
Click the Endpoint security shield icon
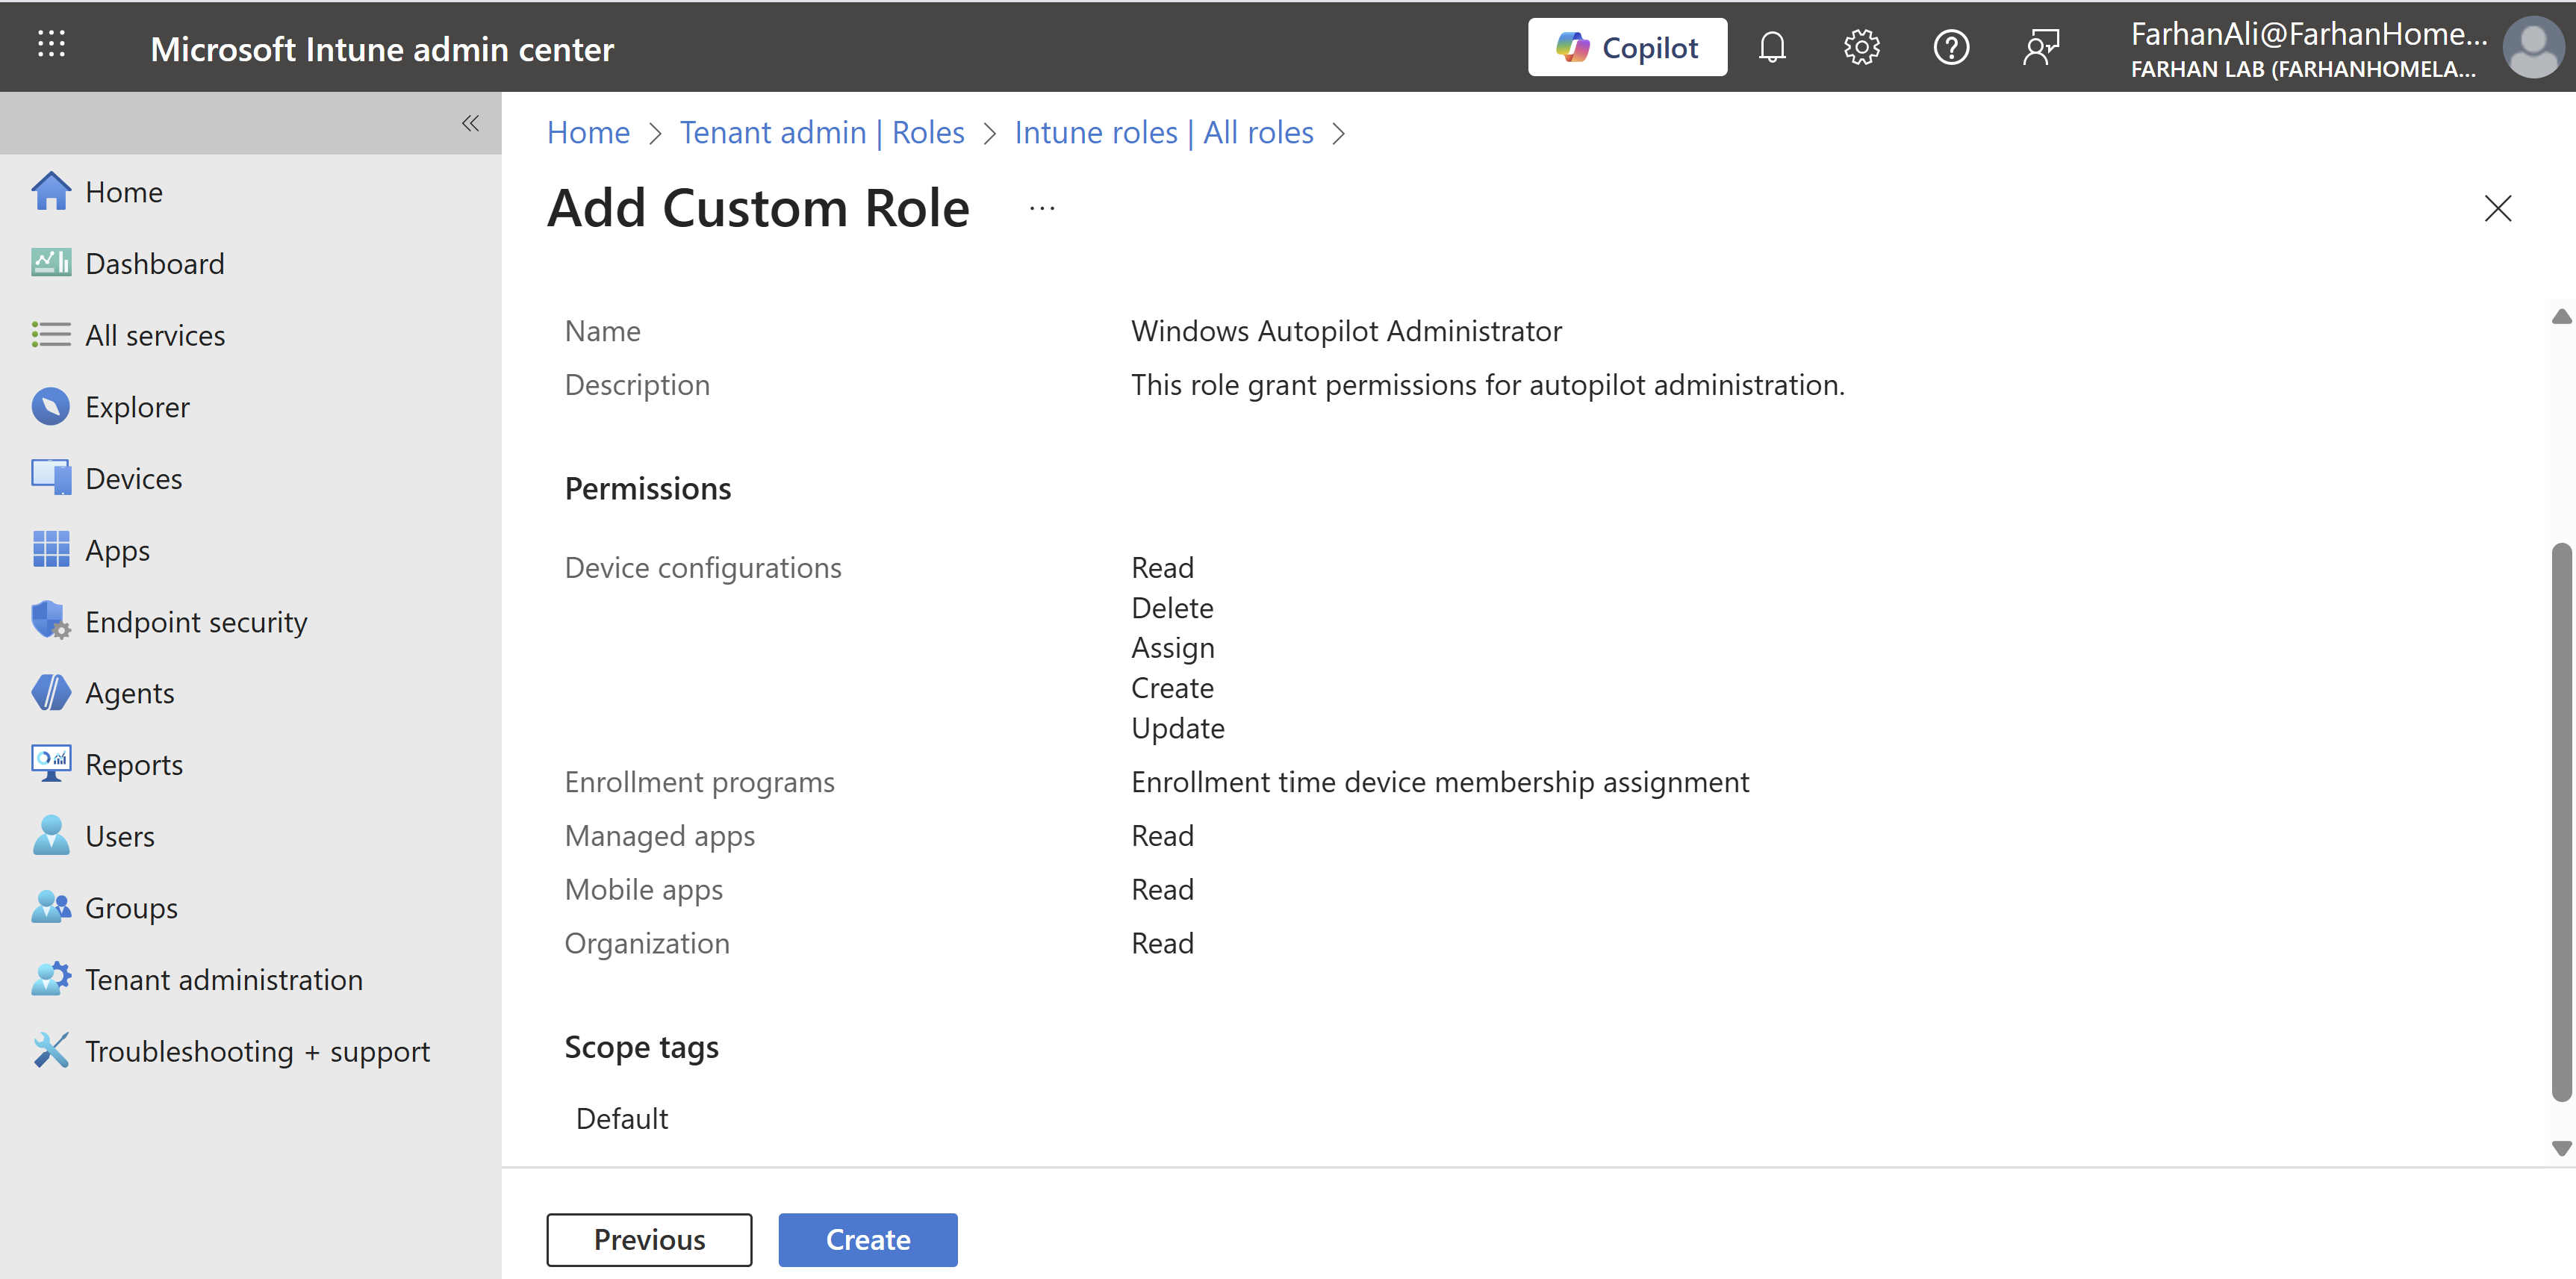coord(50,621)
